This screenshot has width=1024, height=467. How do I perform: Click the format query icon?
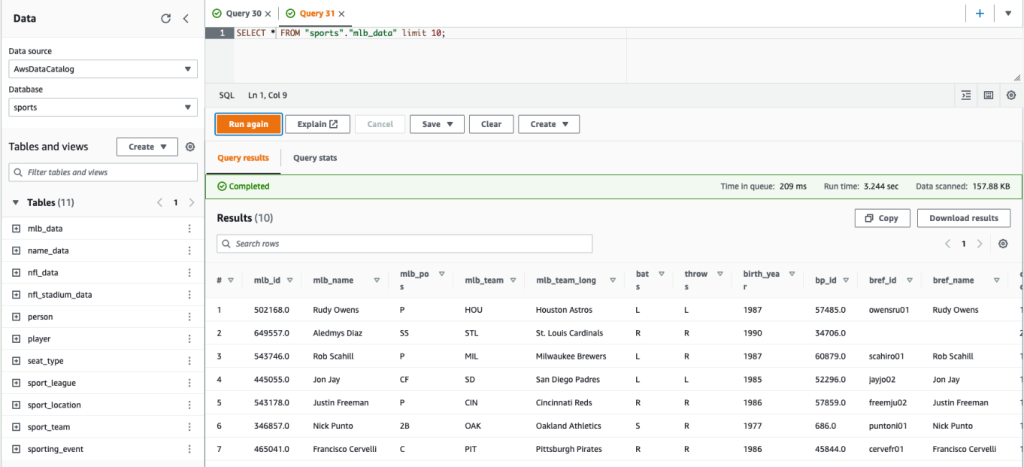tap(967, 95)
